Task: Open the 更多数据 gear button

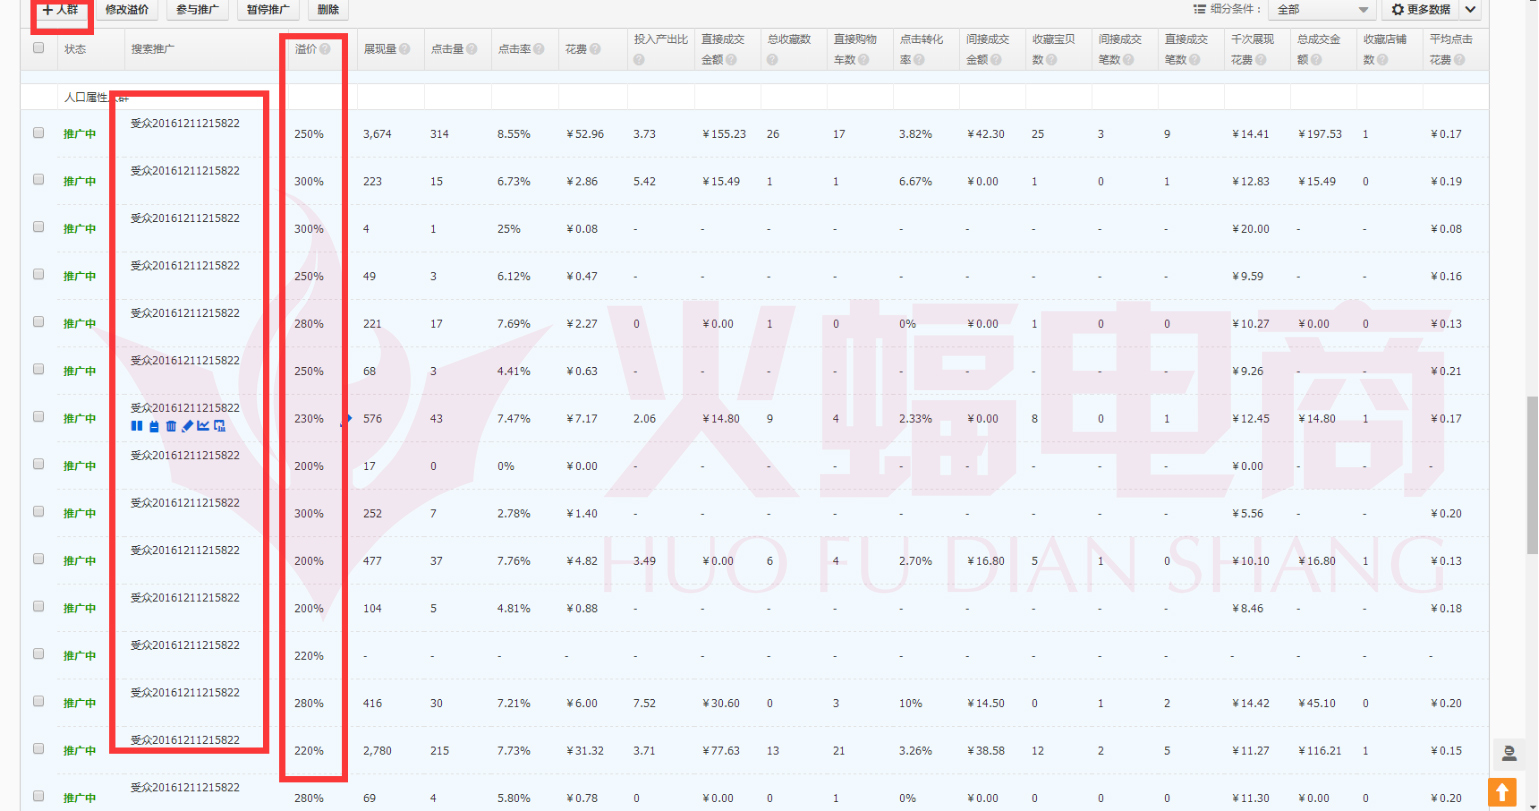Action: (1420, 9)
